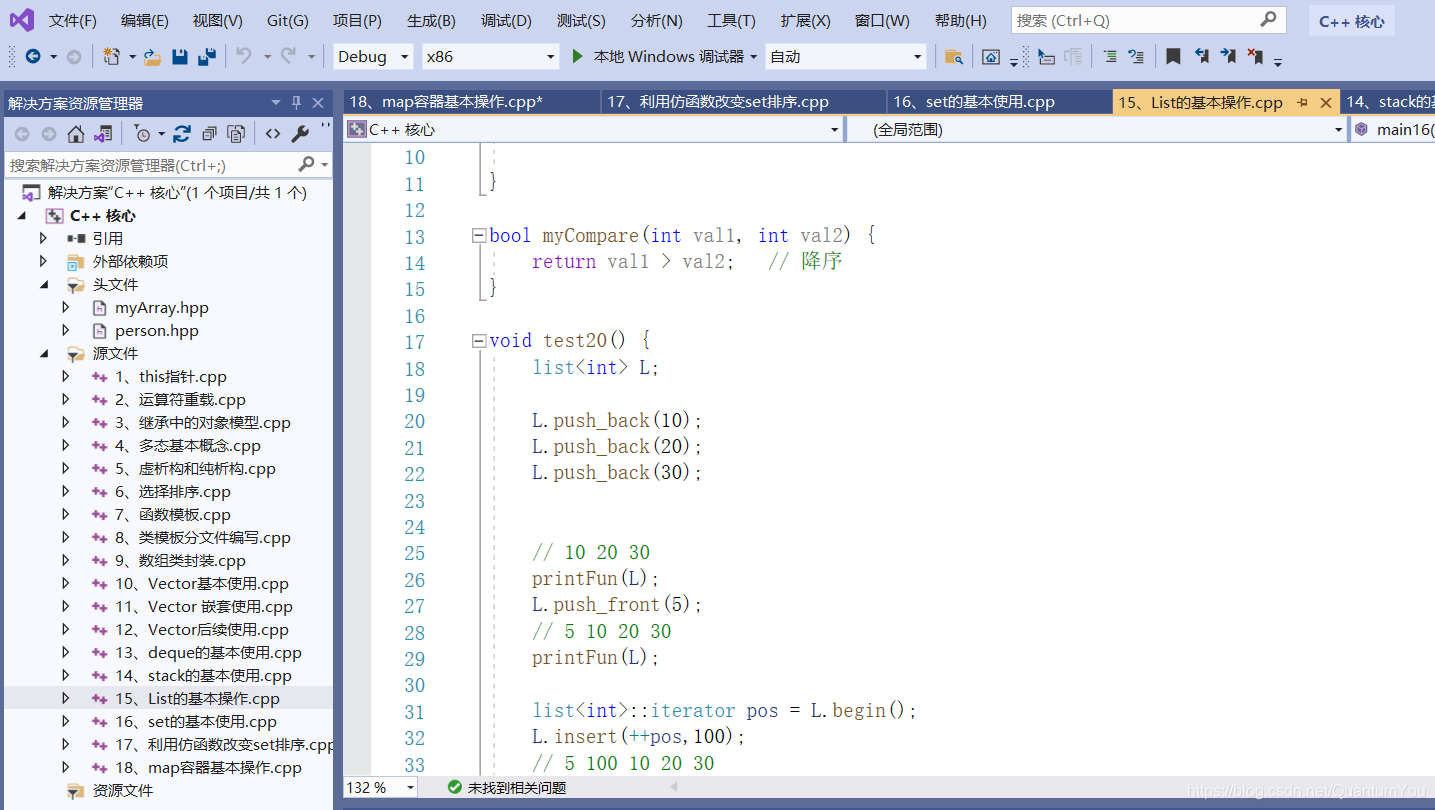Screen dimensions: 1435x810
Task: Click the Navigate Backward toolbar arrow
Action: point(33,57)
